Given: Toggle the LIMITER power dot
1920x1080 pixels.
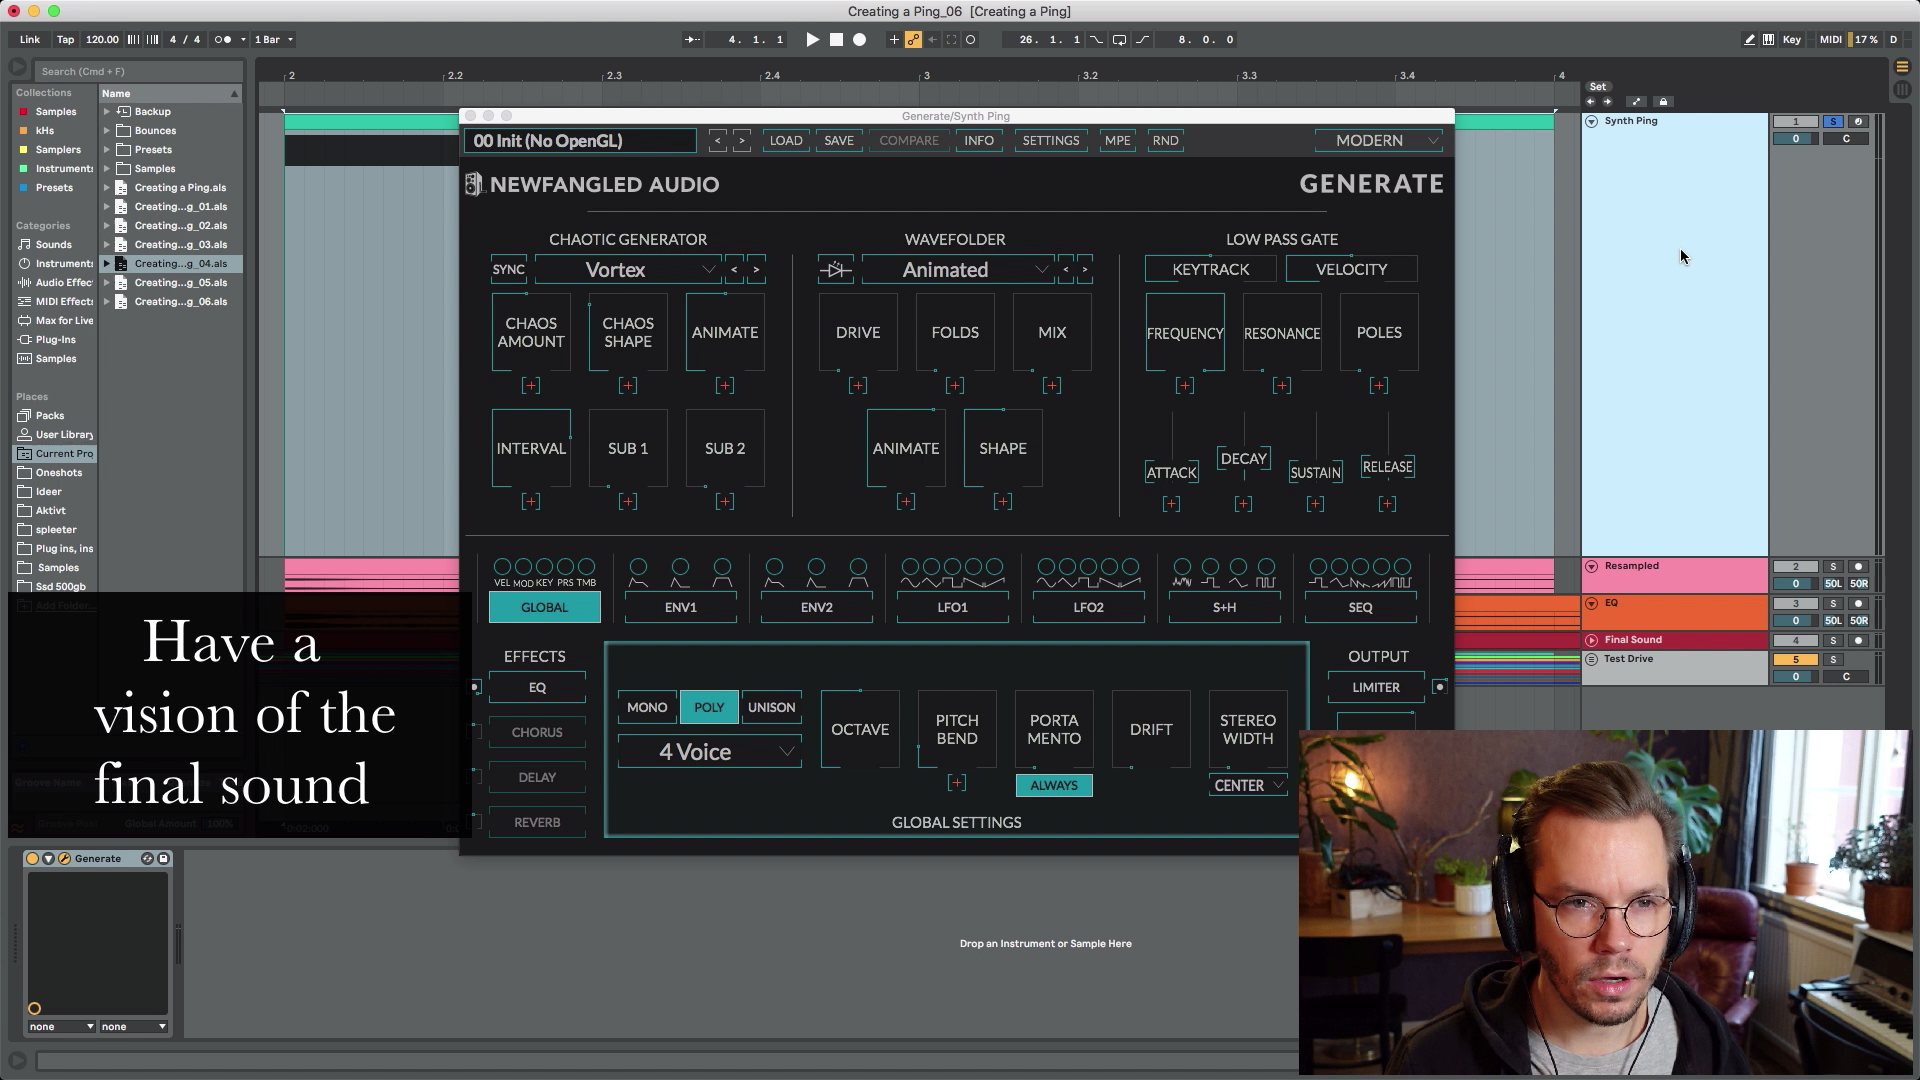Looking at the screenshot, I should click(x=1439, y=687).
